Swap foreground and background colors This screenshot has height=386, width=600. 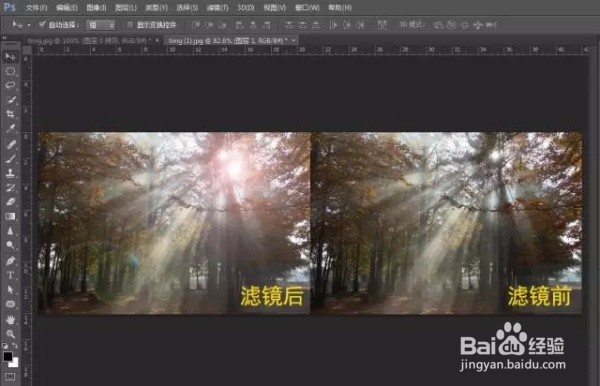pyautogui.click(x=15, y=345)
